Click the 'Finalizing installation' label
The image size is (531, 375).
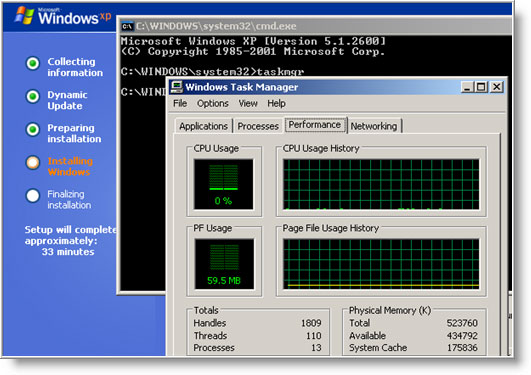coord(69,200)
